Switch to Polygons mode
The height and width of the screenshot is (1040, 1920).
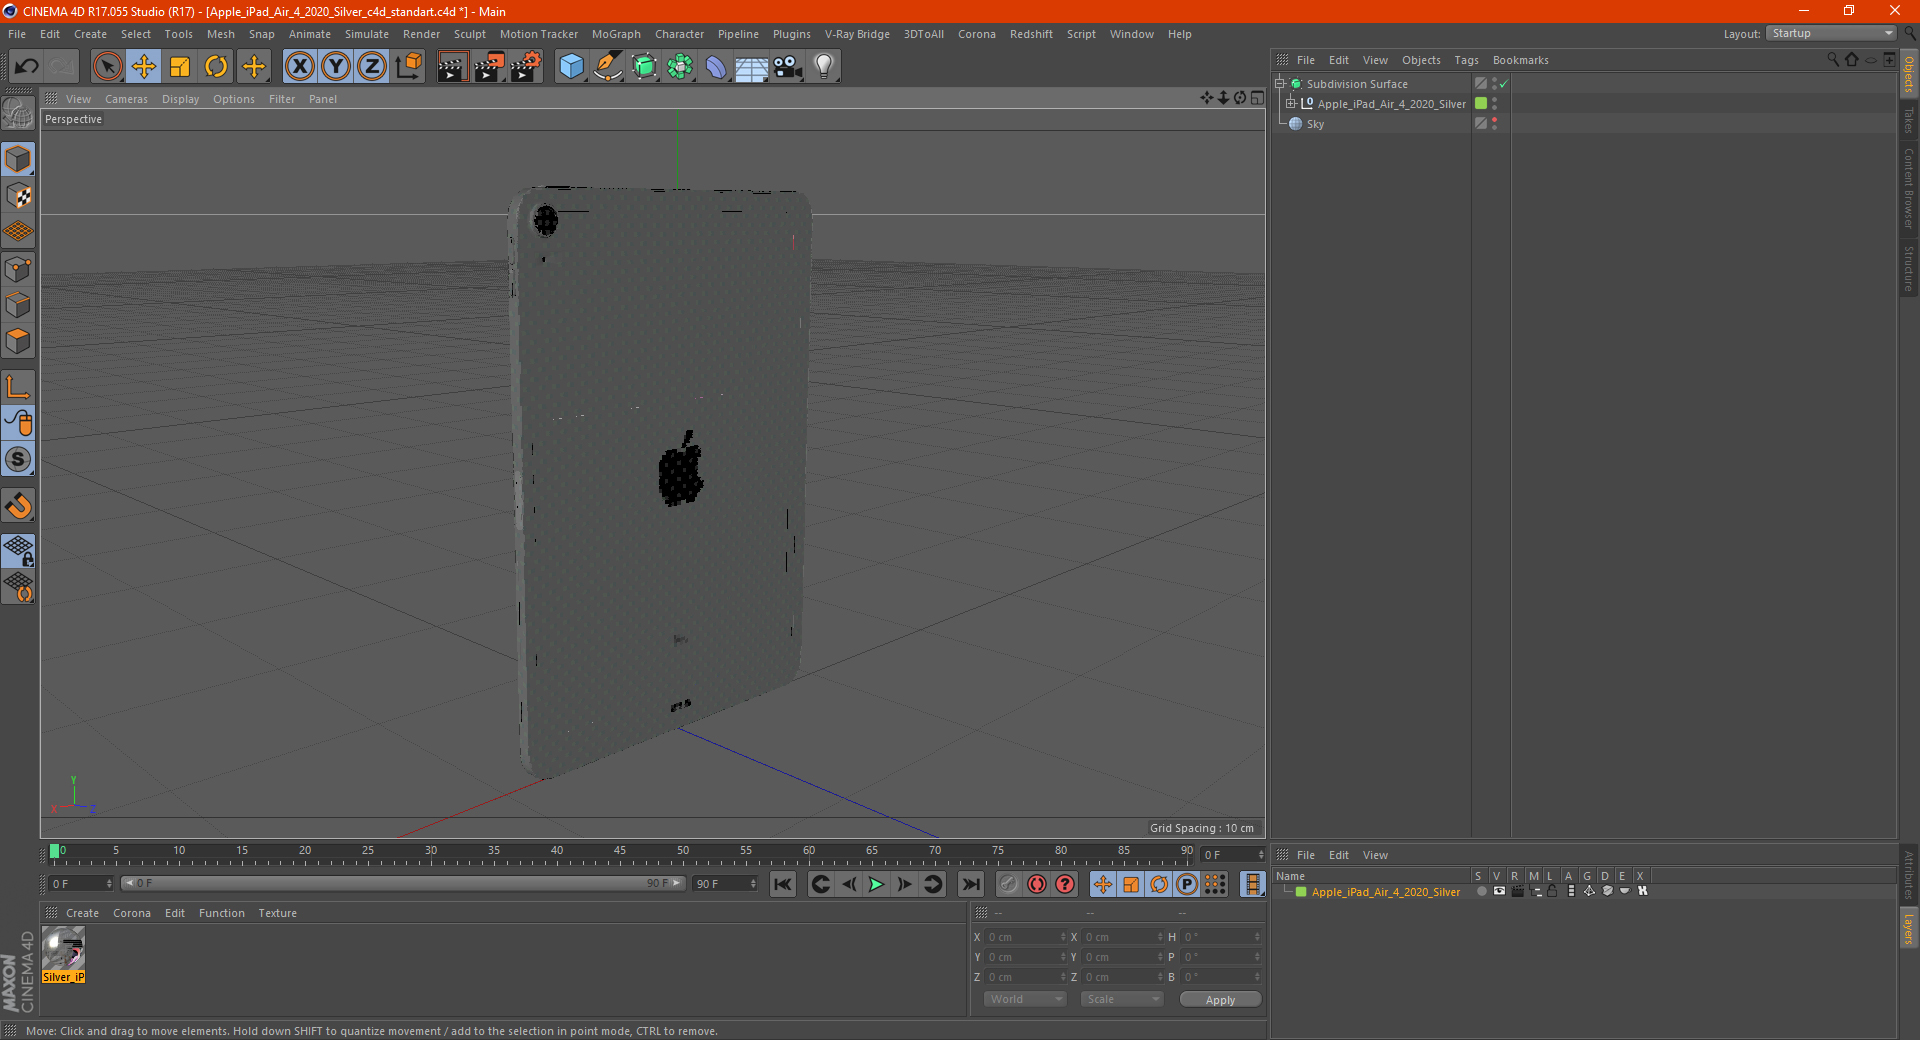(x=18, y=341)
